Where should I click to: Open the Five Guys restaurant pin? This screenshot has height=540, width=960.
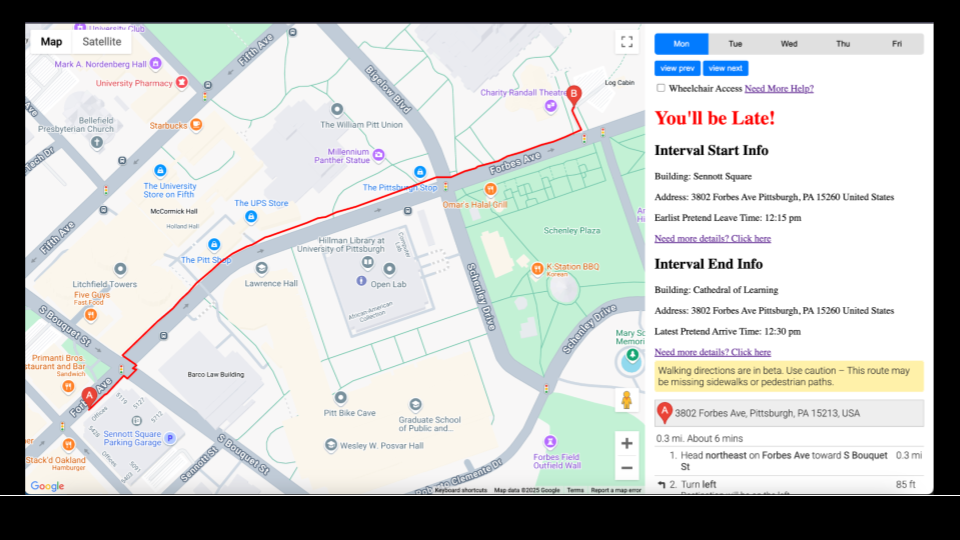[91, 315]
